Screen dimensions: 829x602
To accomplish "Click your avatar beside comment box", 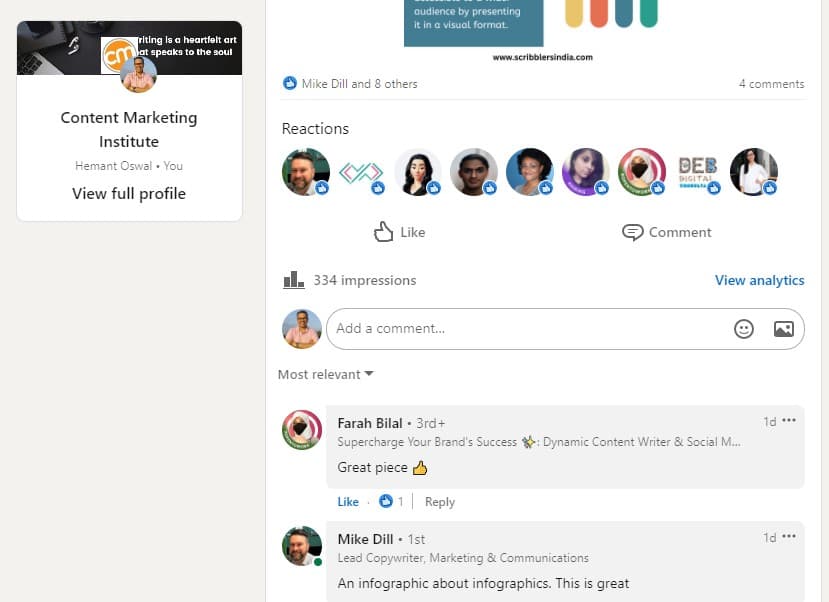I will pyautogui.click(x=302, y=329).
